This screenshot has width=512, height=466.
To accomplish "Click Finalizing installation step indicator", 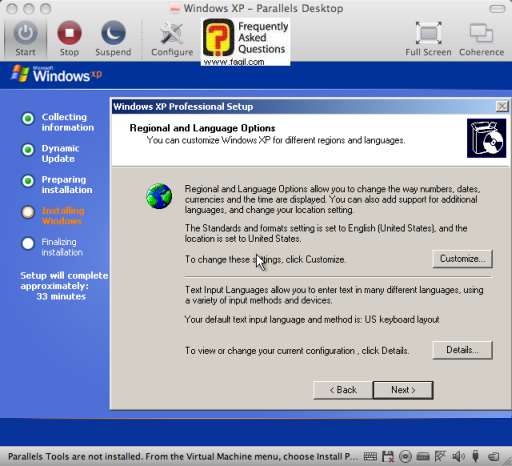I will pyautogui.click(x=28, y=243).
